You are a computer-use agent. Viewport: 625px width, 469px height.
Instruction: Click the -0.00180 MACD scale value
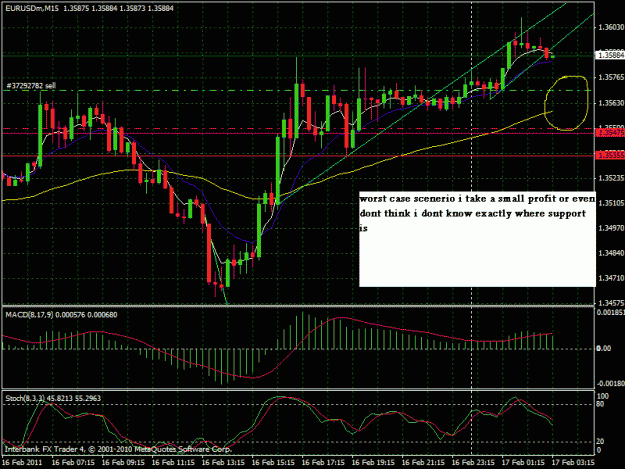point(610,383)
